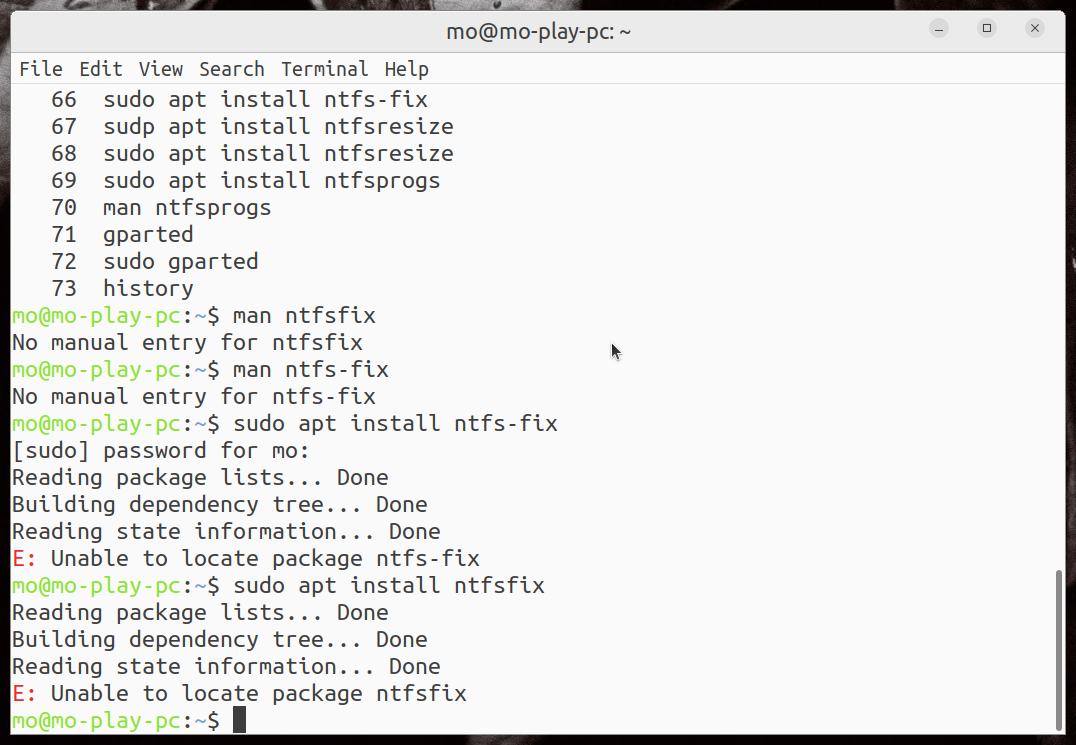Open the Edit menu
Viewport: 1076px width, 745px height.
(x=101, y=69)
